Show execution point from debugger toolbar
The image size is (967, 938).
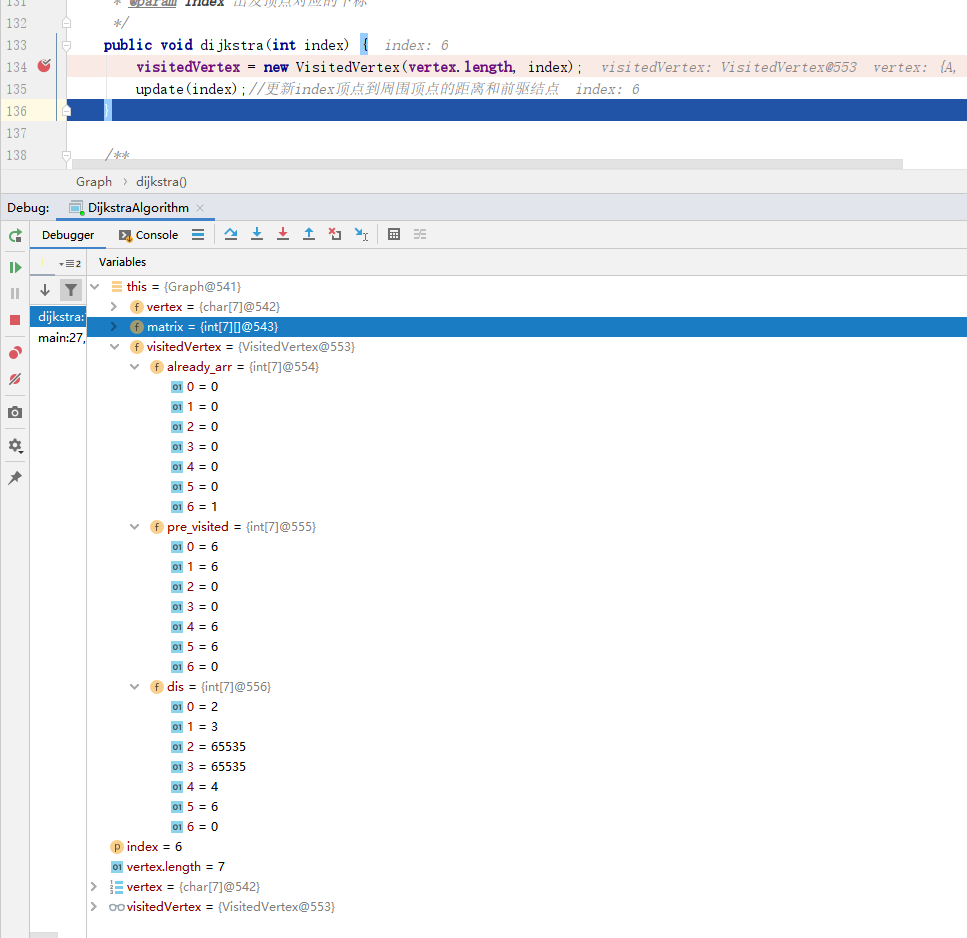point(198,234)
